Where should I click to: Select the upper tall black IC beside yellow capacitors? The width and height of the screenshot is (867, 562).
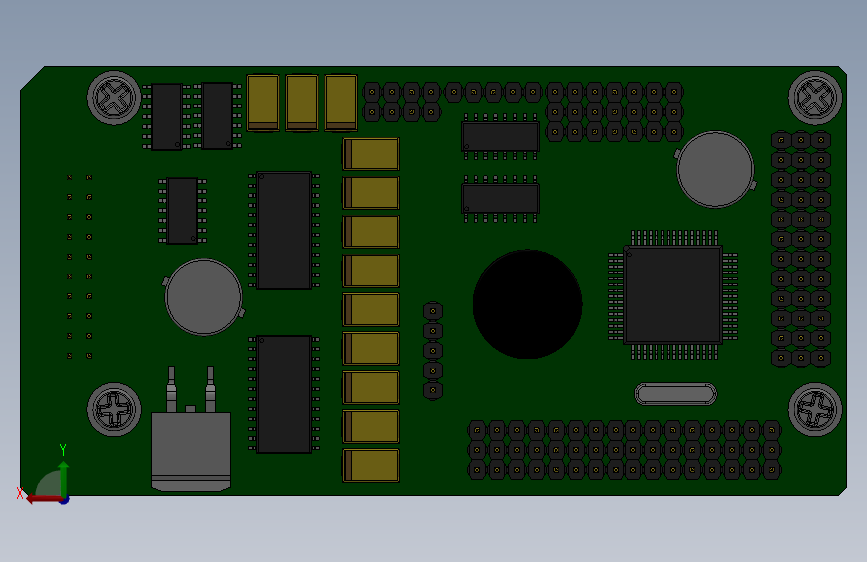[x=284, y=230]
